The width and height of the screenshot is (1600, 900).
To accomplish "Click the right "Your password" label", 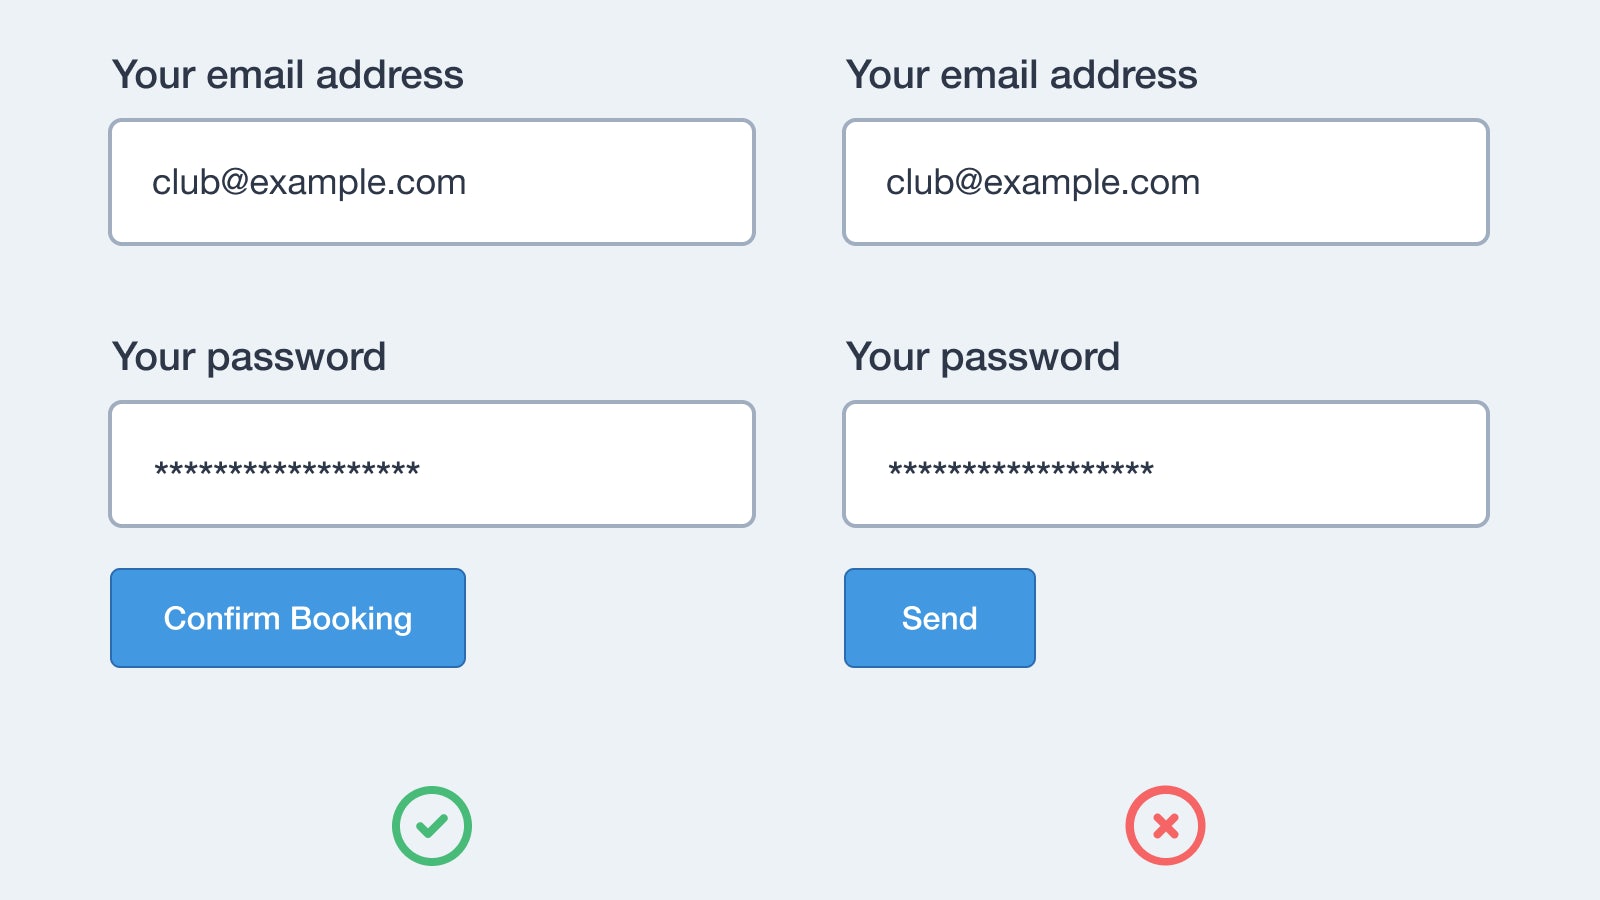I will [982, 357].
